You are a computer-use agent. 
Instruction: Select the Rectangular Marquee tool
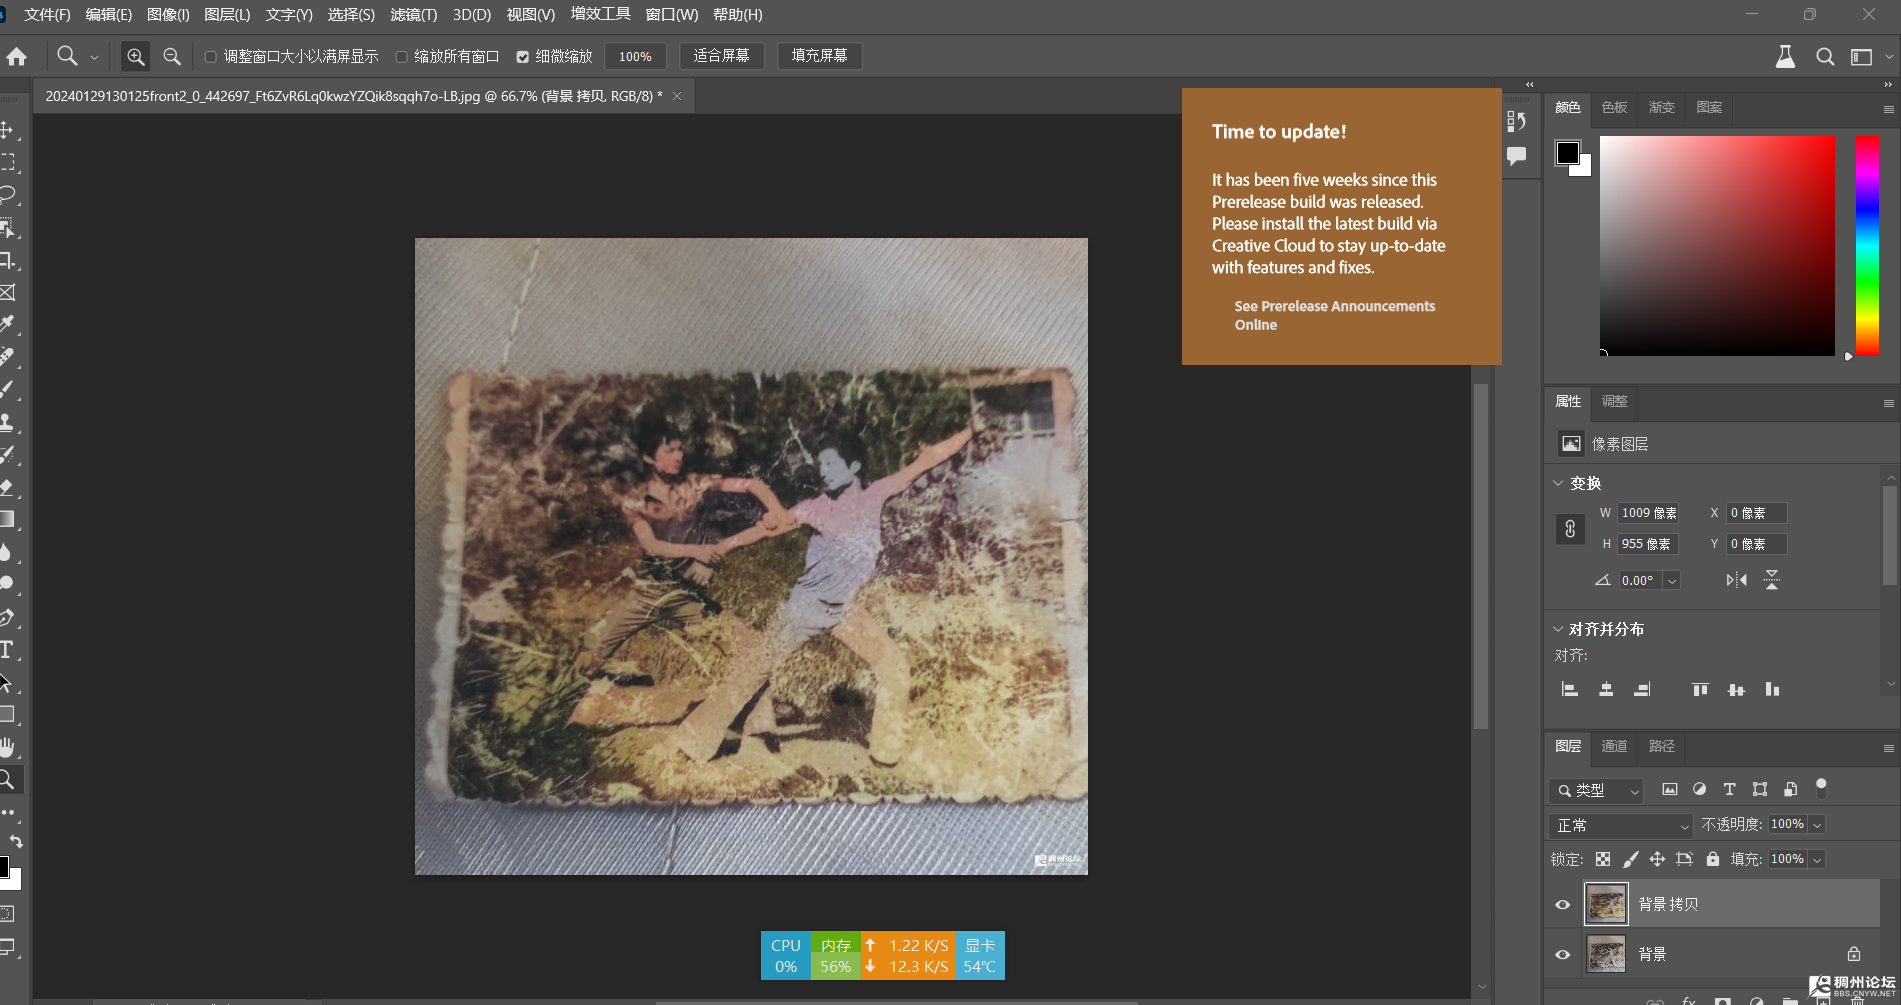pos(7,162)
